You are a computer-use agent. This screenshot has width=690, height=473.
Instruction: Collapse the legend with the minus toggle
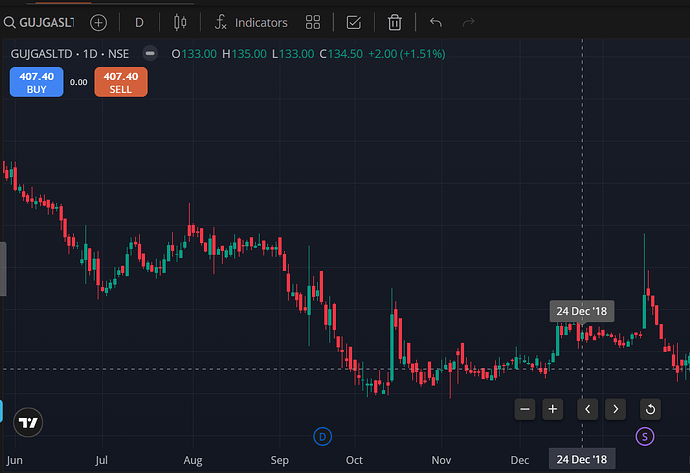(150, 53)
